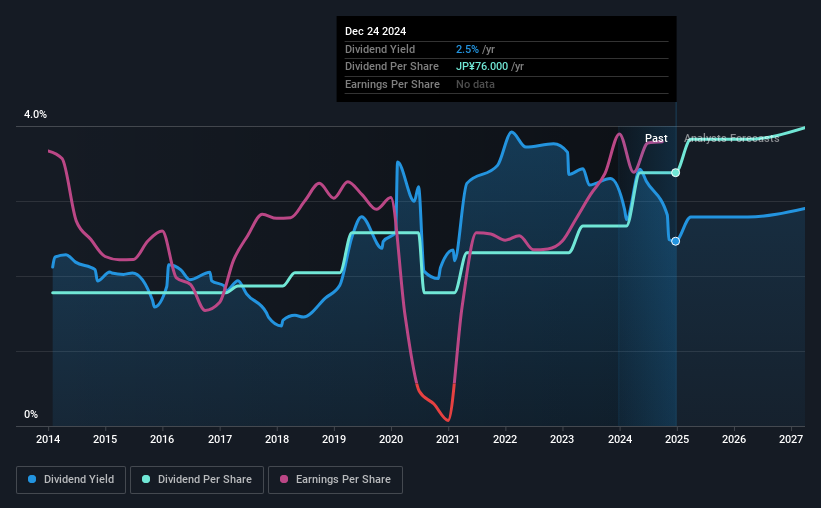Click the 2020 x-axis label
Image resolution: width=821 pixels, height=508 pixels.
point(391,439)
